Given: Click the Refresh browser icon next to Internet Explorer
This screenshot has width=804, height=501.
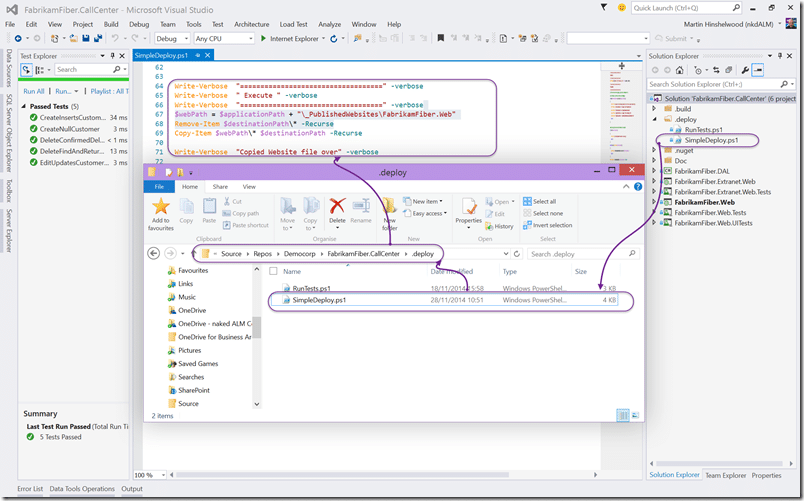Looking at the screenshot, I should coord(334,38).
